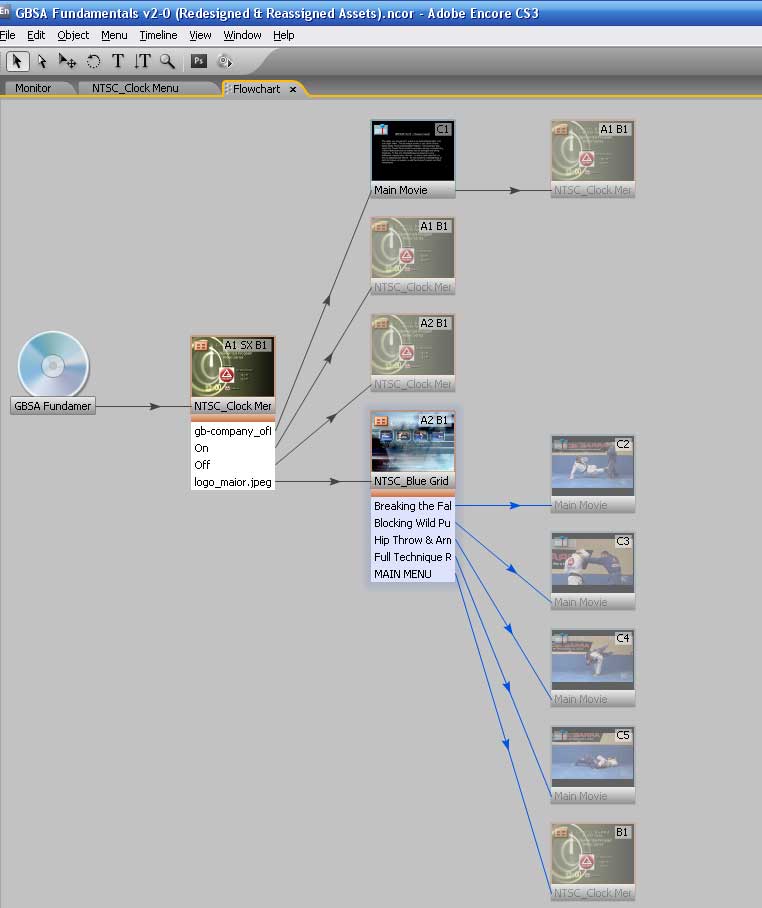Image resolution: width=762 pixels, height=908 pixels.
Task: Pick the horizontal Text tool
Action: coord(118,61)
